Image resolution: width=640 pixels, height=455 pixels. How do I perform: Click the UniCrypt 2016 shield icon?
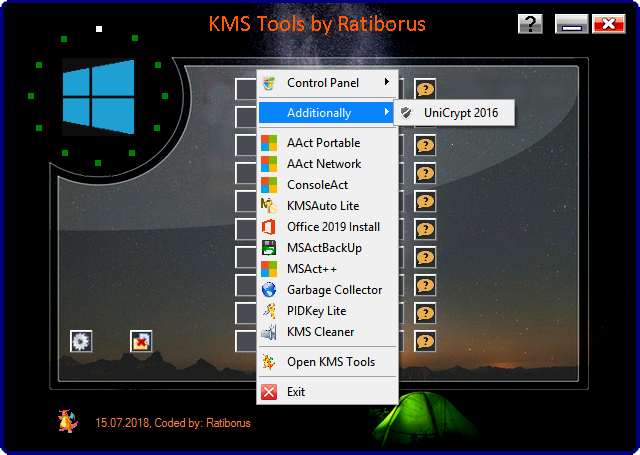pos(405,113)
